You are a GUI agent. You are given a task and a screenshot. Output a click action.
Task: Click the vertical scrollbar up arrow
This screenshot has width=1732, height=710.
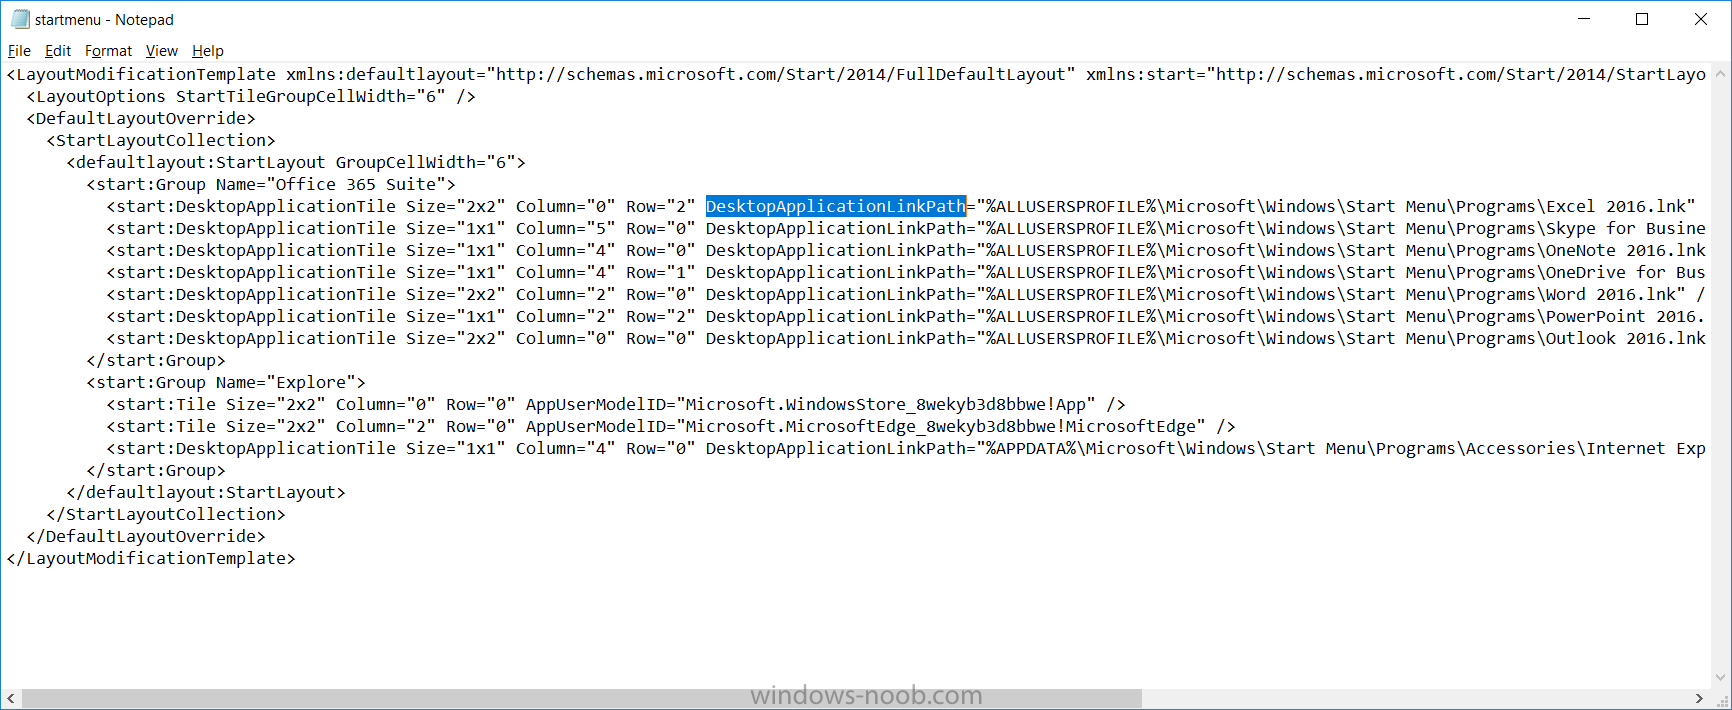coord(1720,74)
